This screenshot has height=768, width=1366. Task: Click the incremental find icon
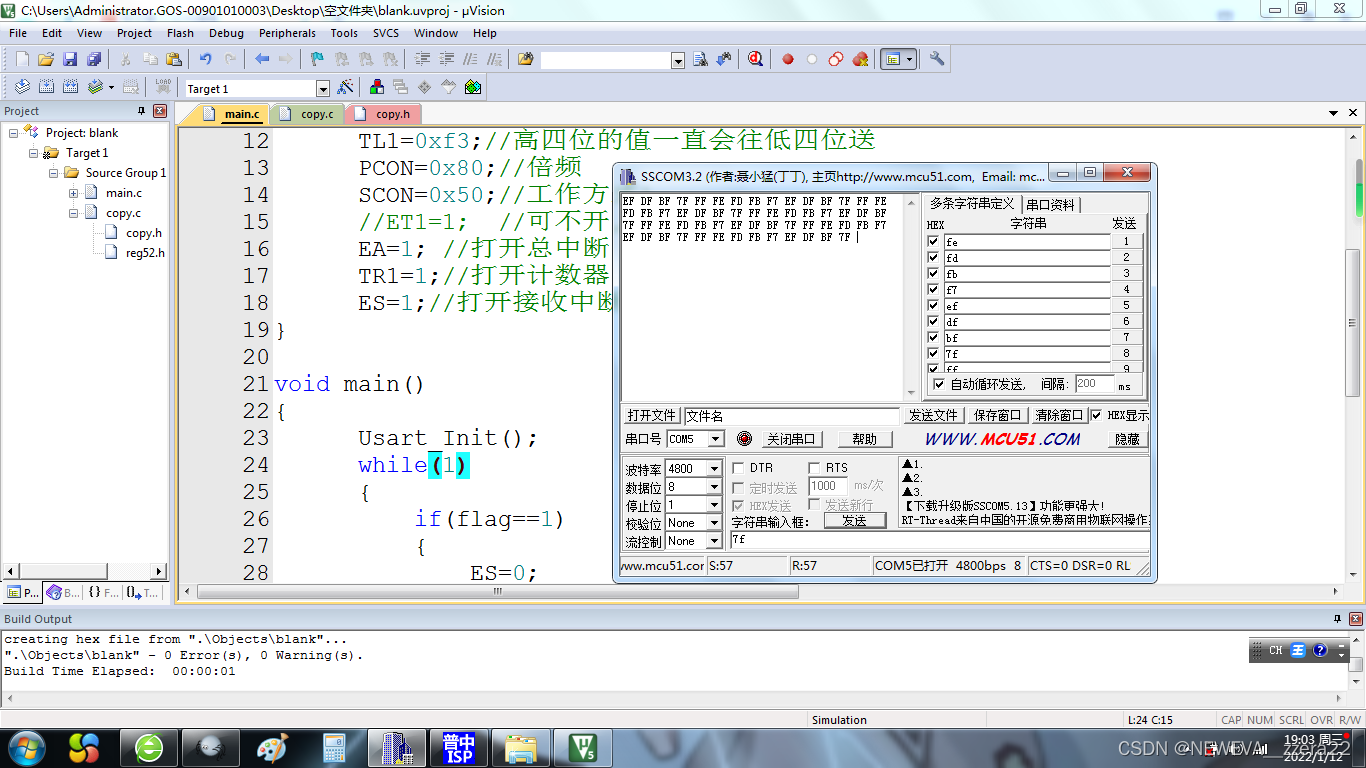pos(724,59)
